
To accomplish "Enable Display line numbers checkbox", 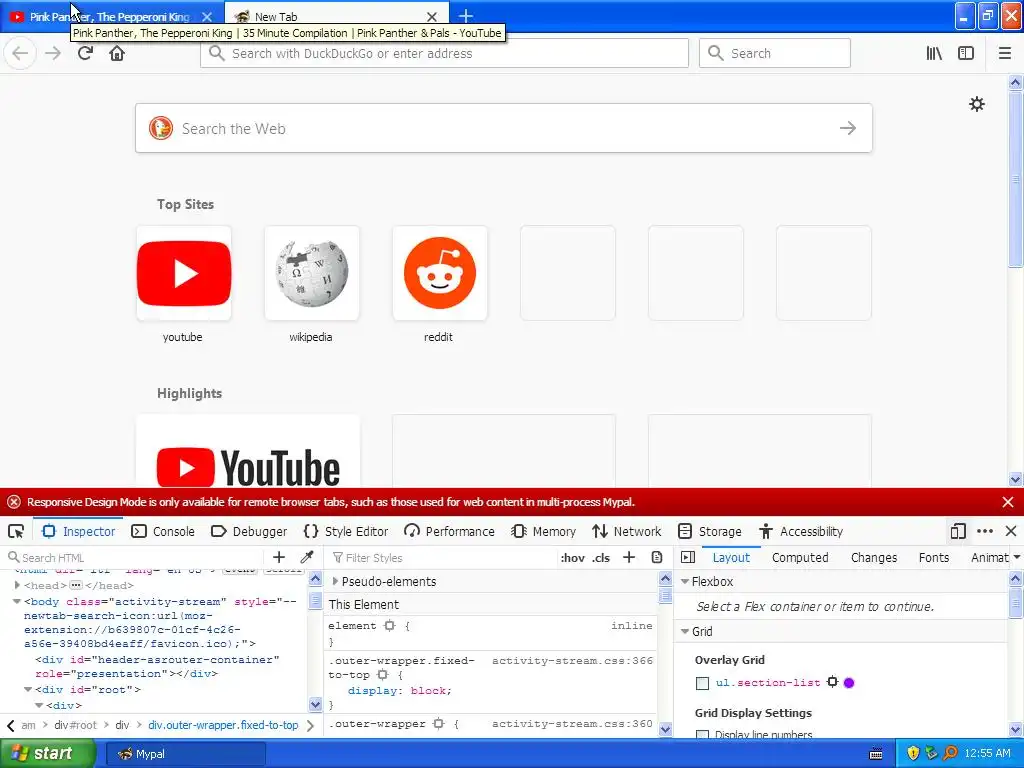I will 702,735.
